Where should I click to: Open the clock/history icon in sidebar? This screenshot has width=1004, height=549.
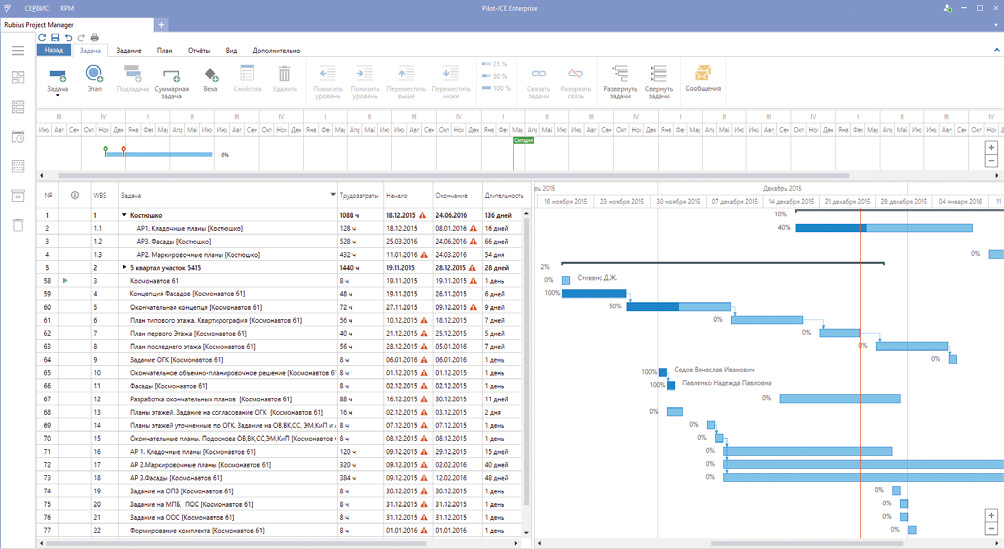pos(18,137)
